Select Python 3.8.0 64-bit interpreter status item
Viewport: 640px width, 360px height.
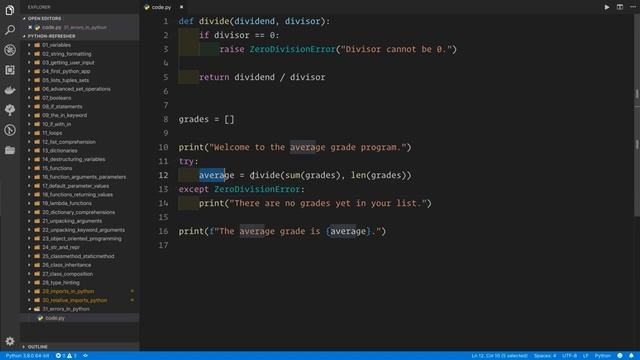(27, 356)
